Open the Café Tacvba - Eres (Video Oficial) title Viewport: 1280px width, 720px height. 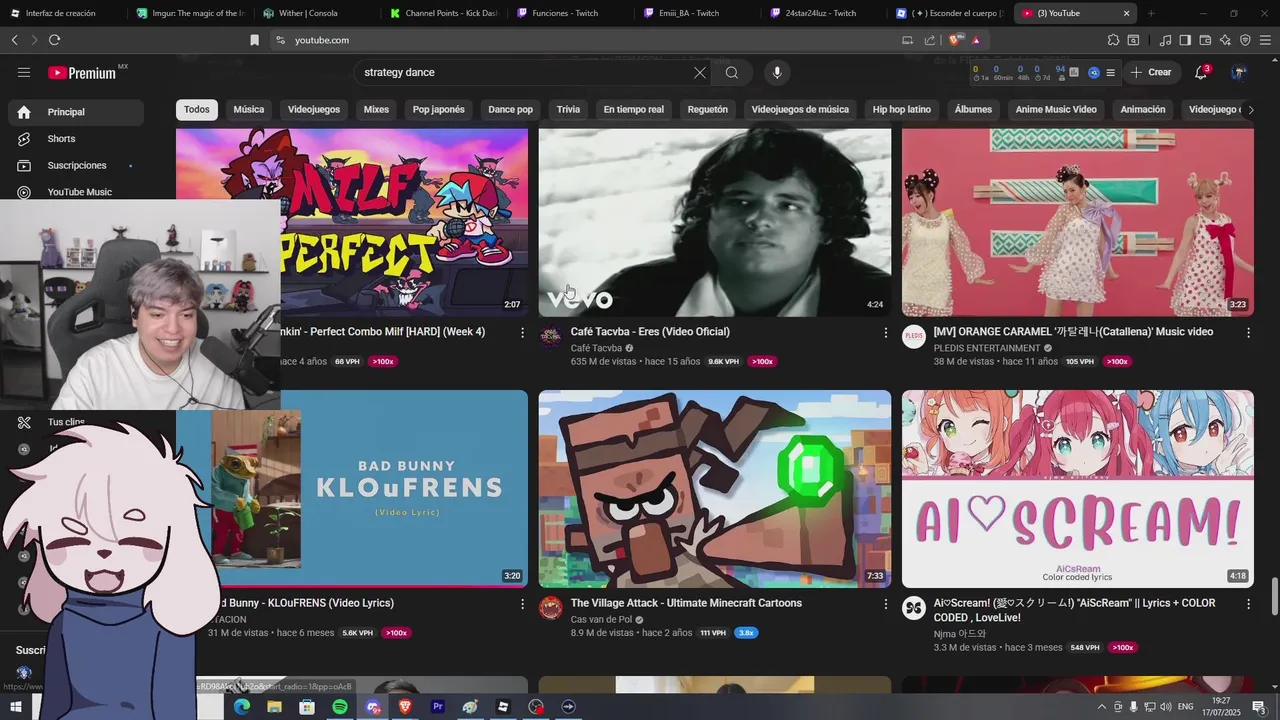click(x=650, y=332)
